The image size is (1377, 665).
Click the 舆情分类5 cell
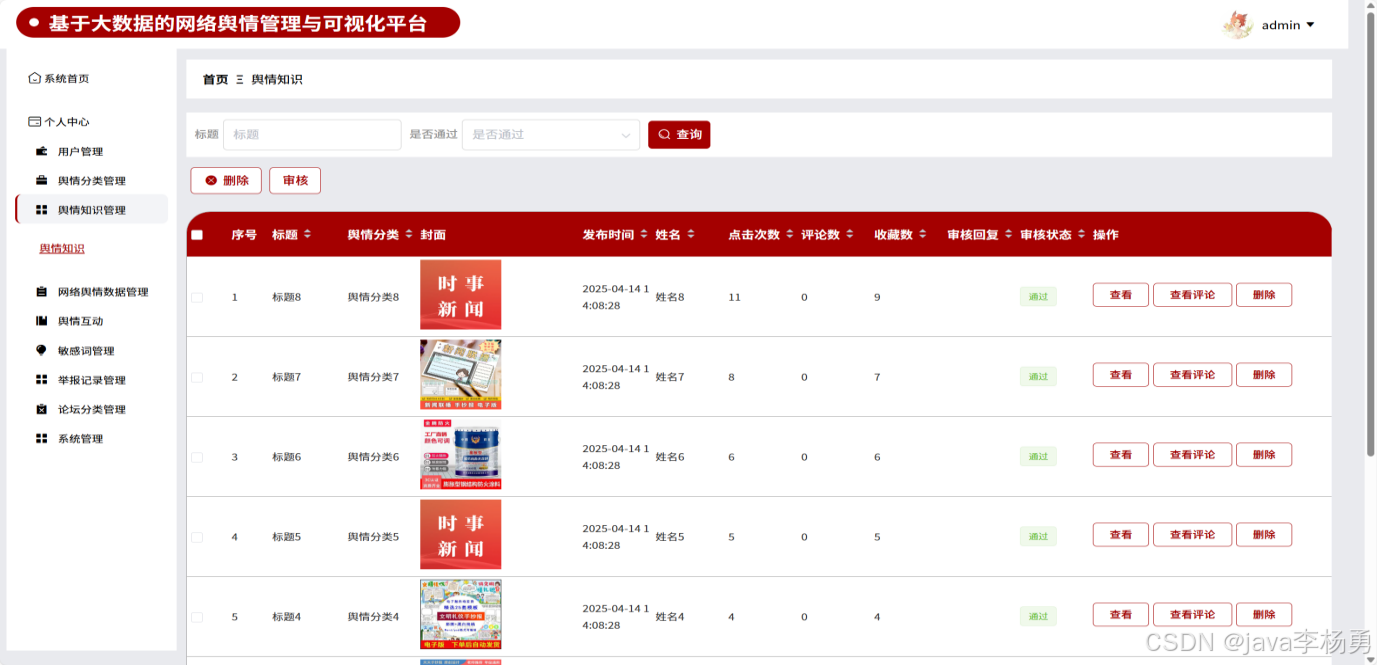373,537
